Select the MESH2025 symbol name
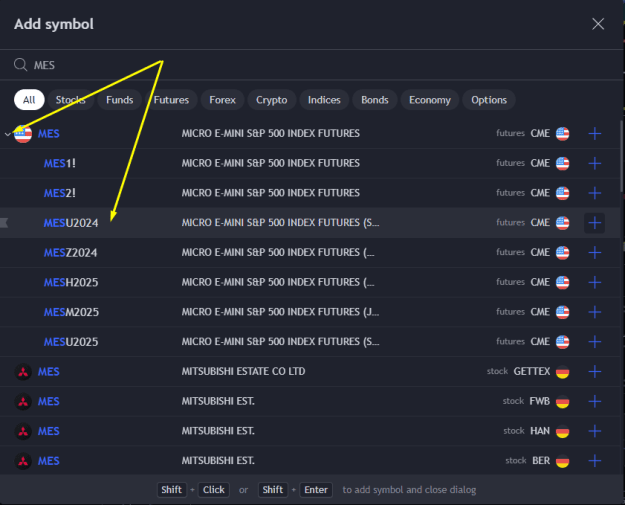 tap(71, 283)
